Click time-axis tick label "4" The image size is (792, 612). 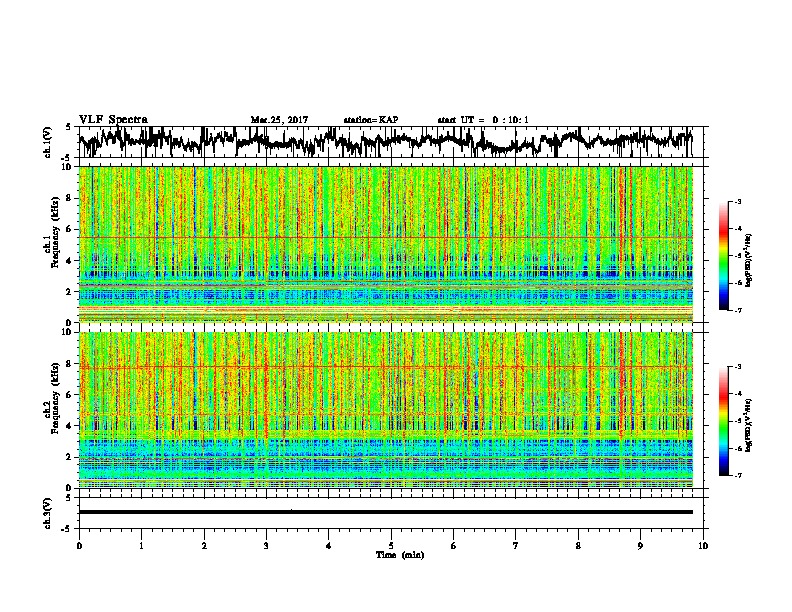click(329, 546)
